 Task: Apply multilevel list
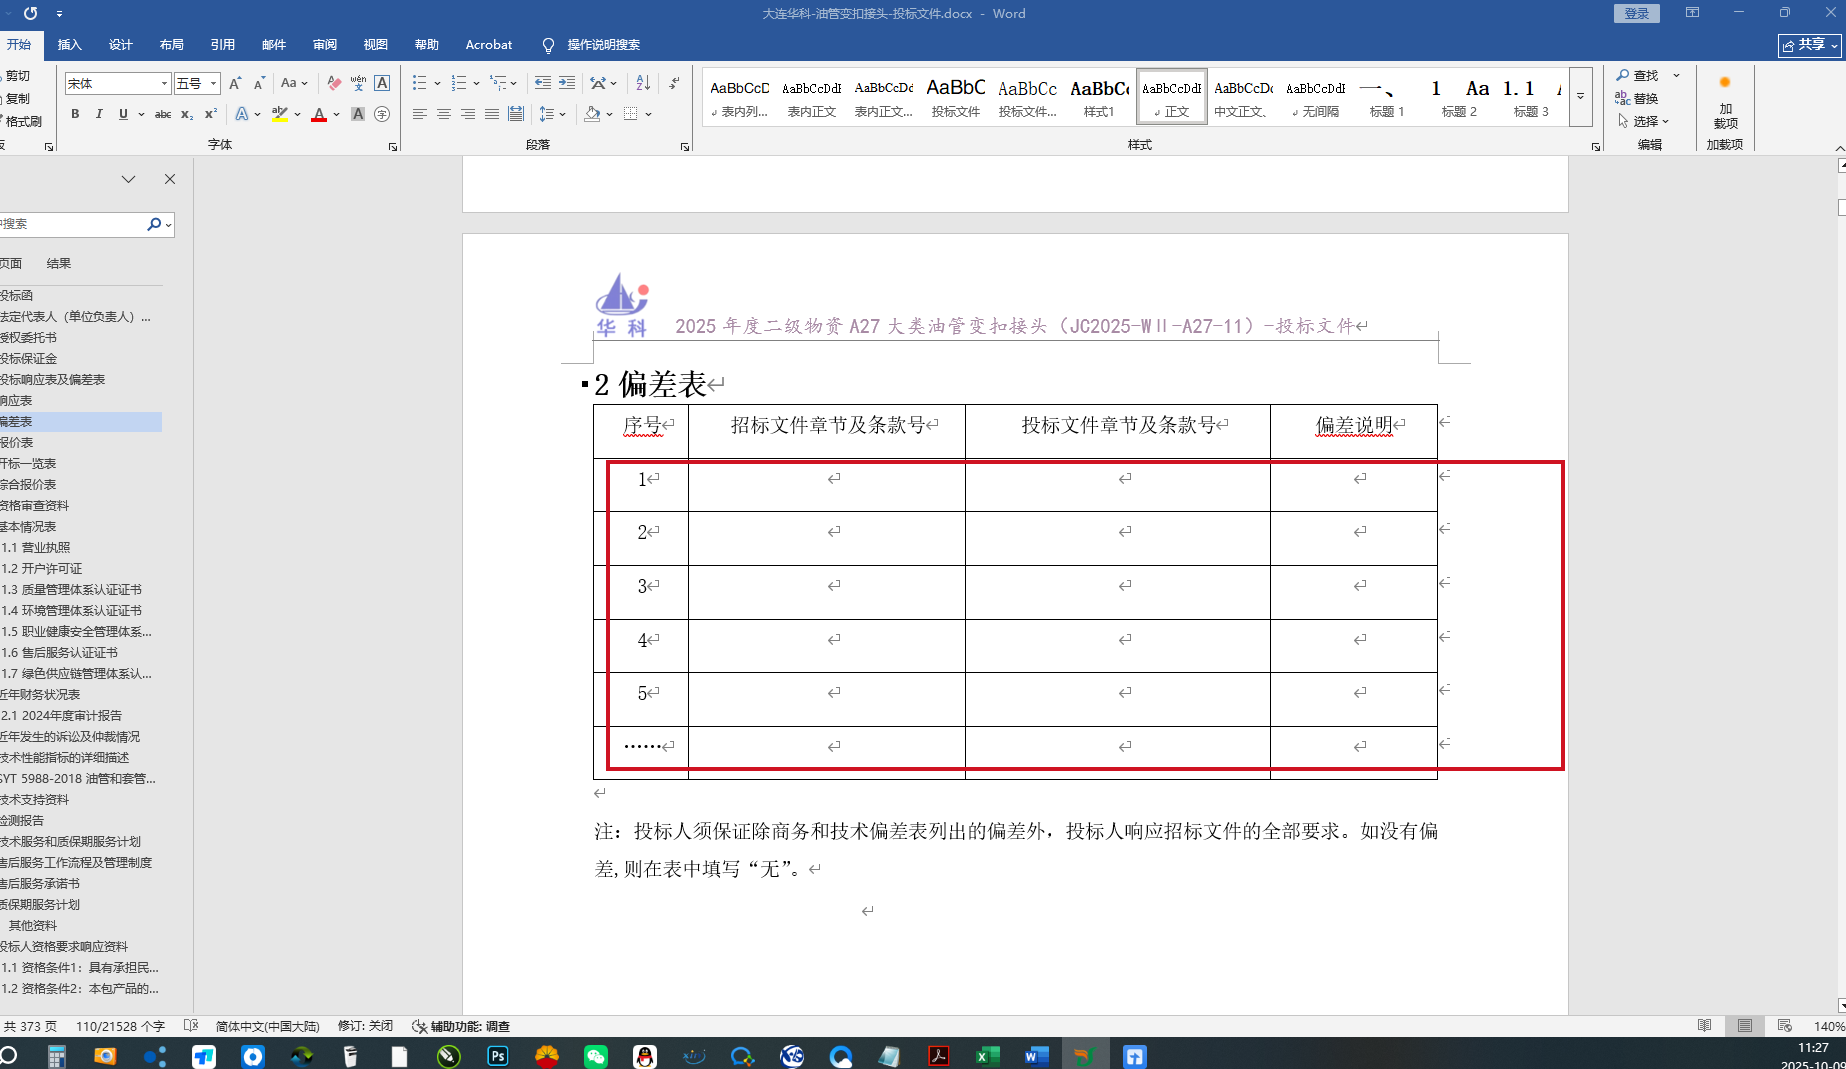[498, 83]
